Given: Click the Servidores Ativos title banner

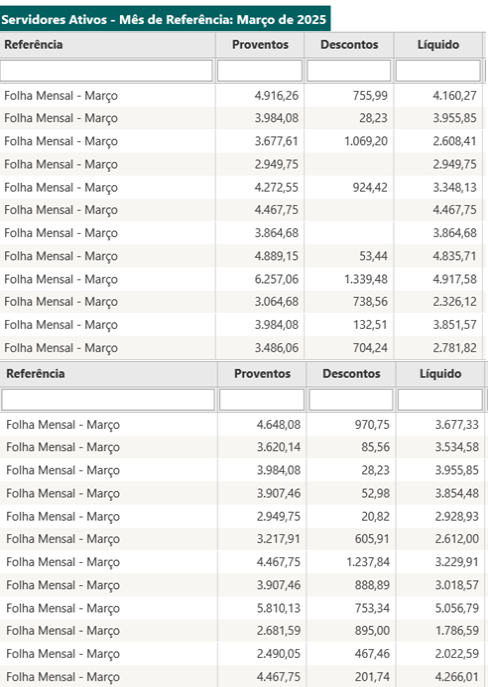Looking at the screenshot, I should 165,19.
